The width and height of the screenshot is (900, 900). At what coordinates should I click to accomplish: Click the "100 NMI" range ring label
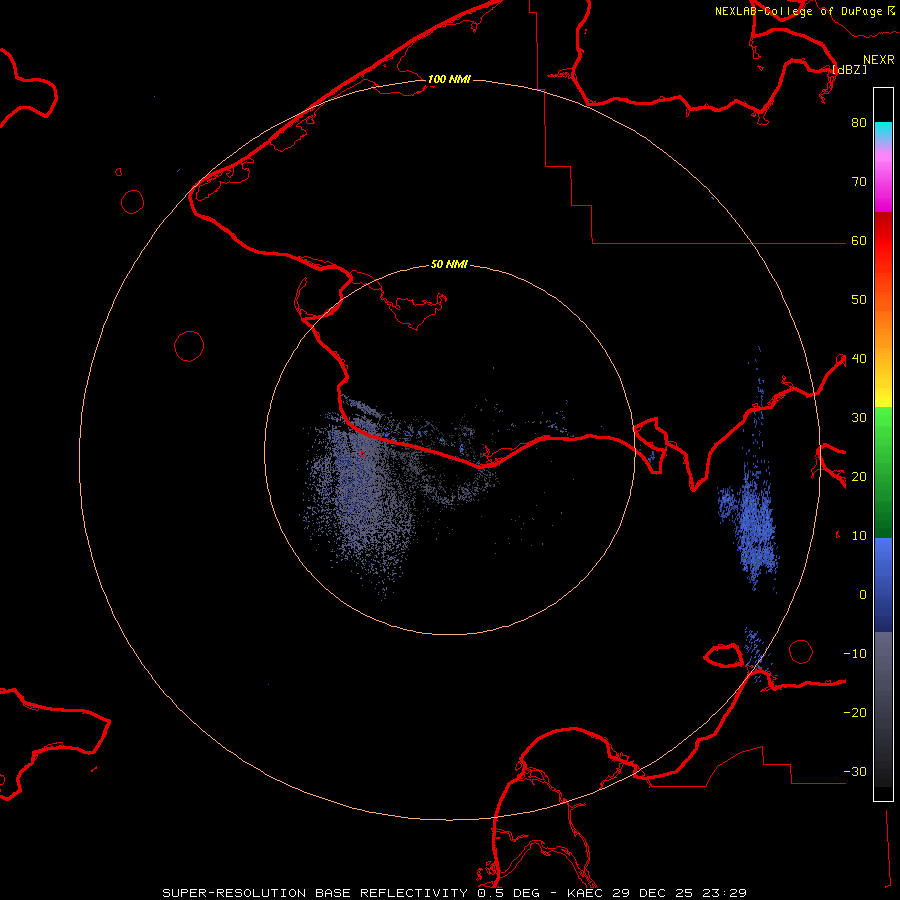(x=449, y=79)
